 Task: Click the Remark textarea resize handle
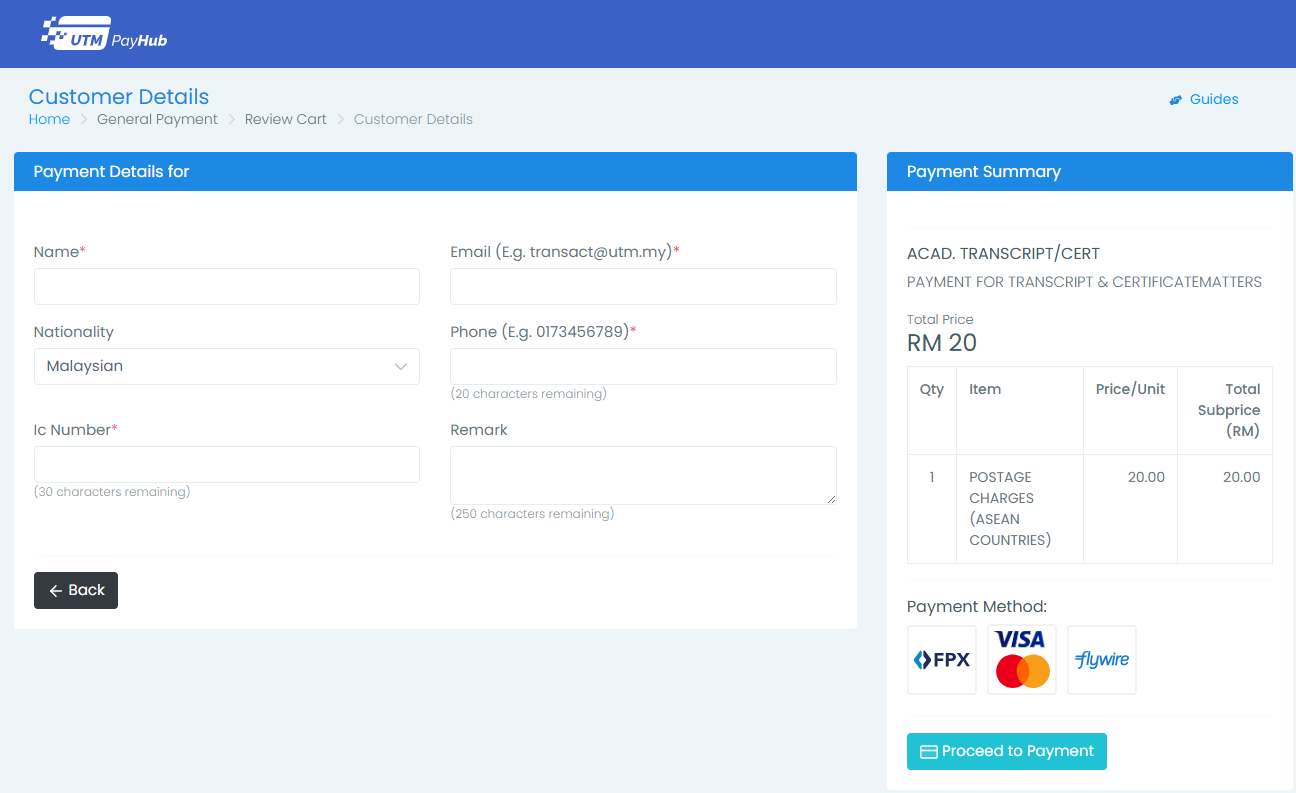point(830,498)
